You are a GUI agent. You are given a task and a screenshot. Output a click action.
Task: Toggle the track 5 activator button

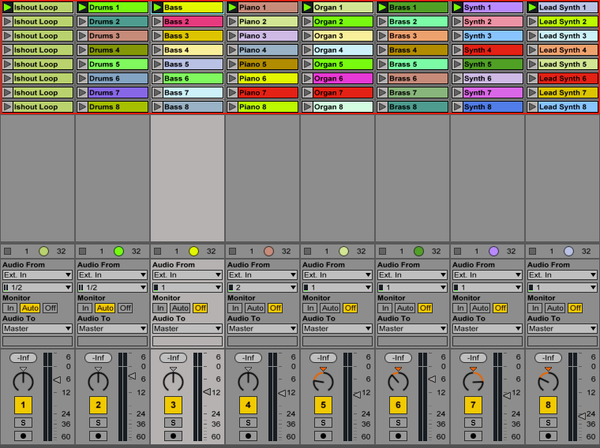(x=323, y=405)
